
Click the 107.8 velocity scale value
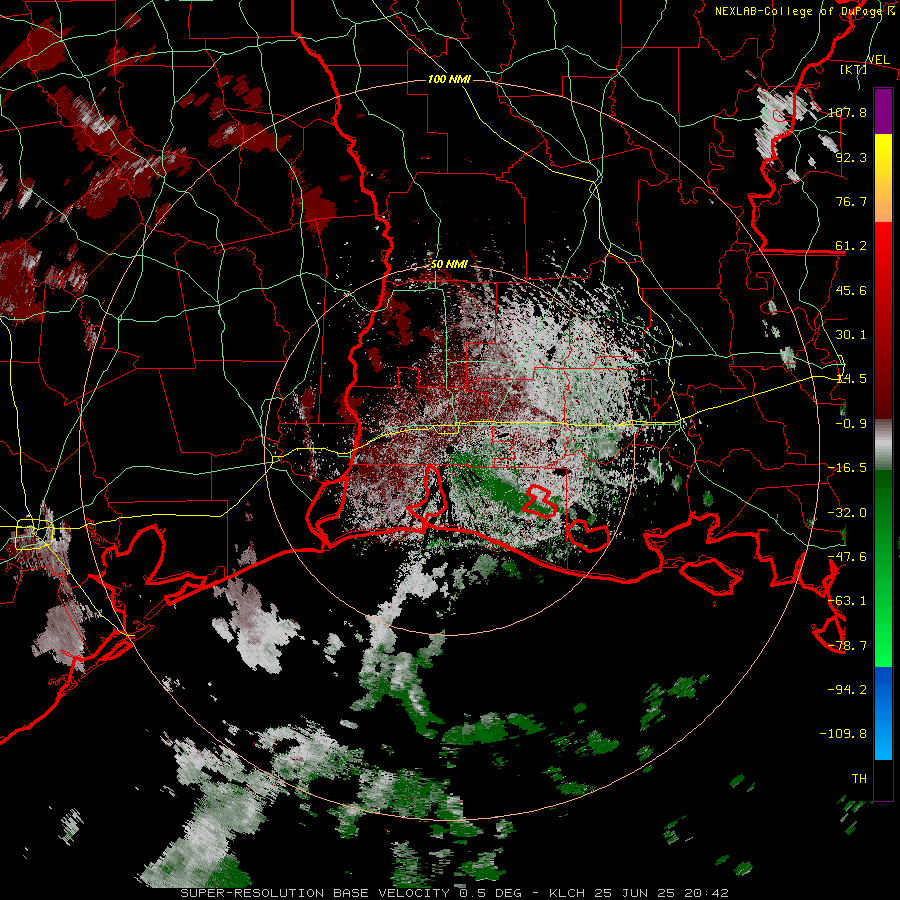[x=847, y=112]
